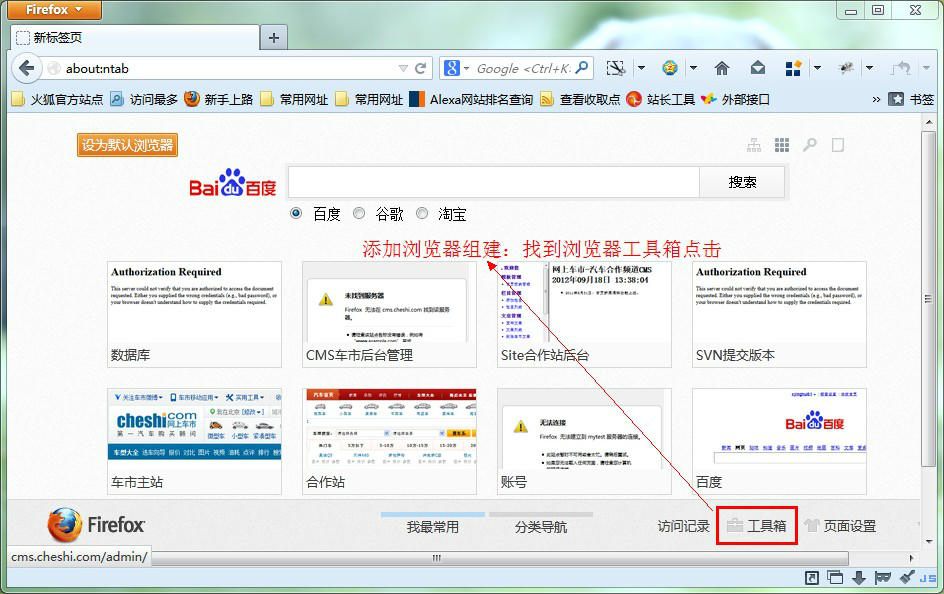Click the 站长工具 bookmark icon
The width and height of the screenshot is (944, 594).
click(x=633, y=99)
